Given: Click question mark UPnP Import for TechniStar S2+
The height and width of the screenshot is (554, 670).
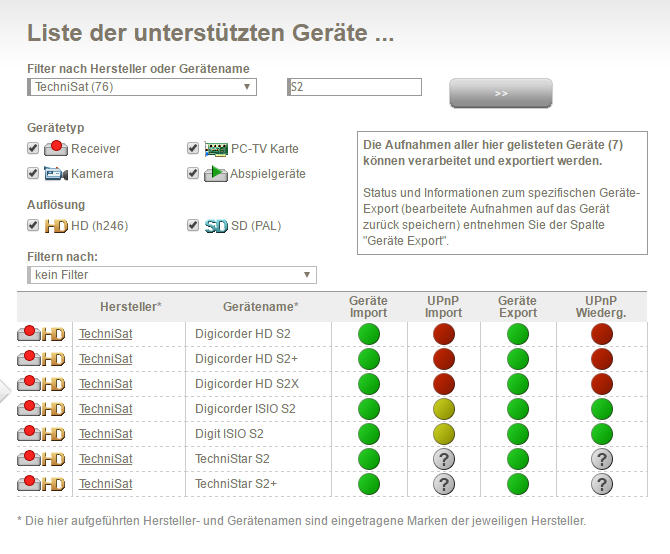Looking at the screenshot, I should (x=444, y=484).
